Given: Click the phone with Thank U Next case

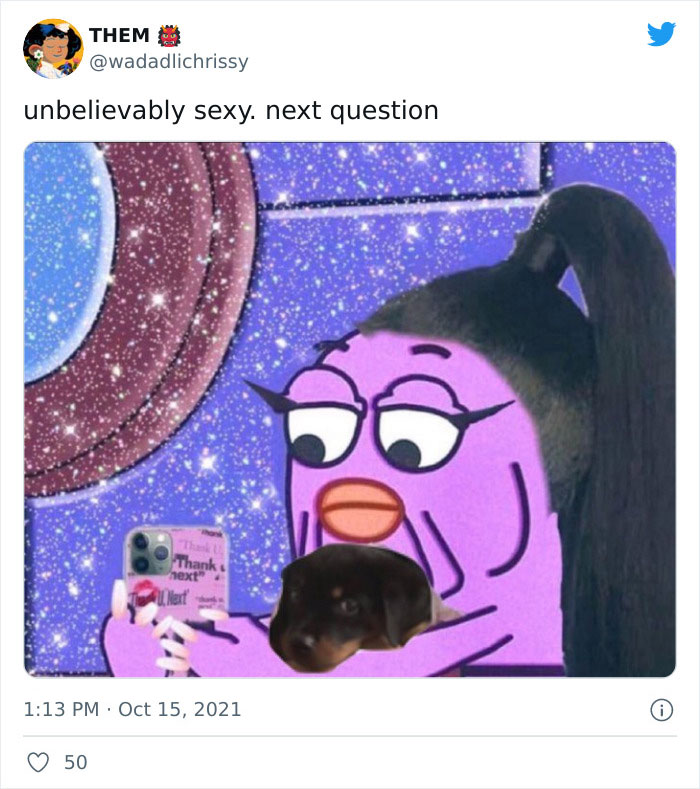Looking at the screenshot, I should [176, 574].
